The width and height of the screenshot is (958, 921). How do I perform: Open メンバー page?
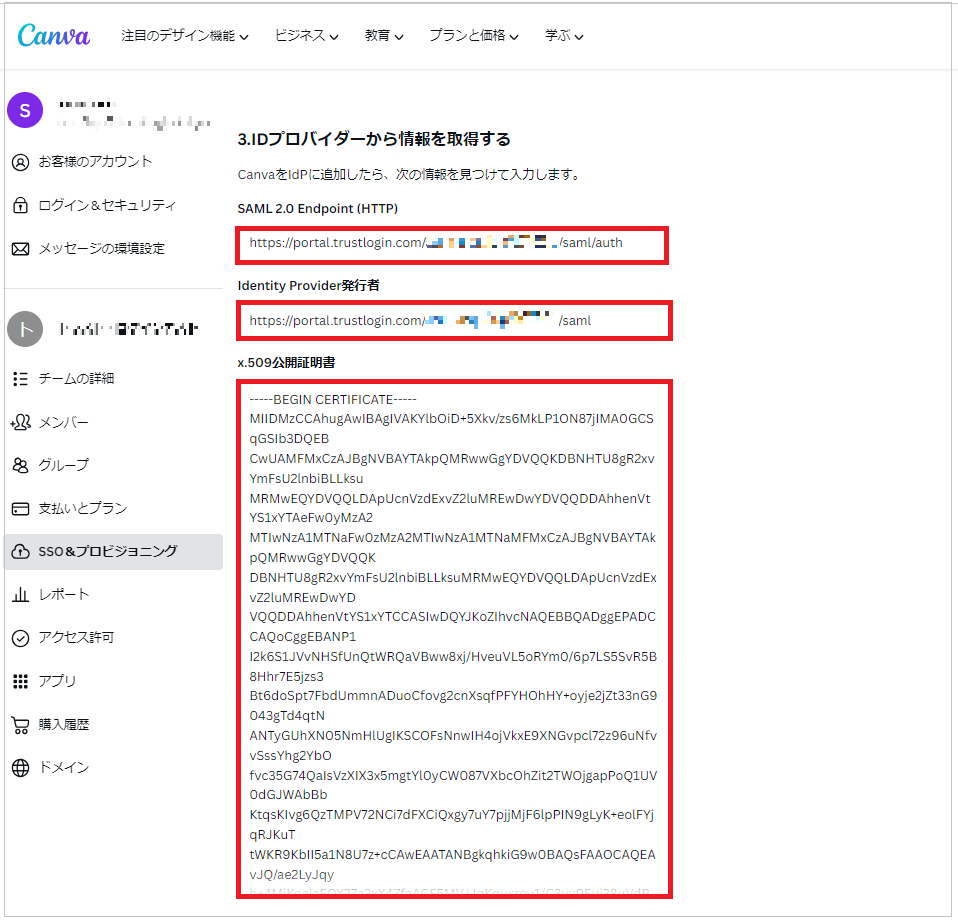click(x=64, y=422)
